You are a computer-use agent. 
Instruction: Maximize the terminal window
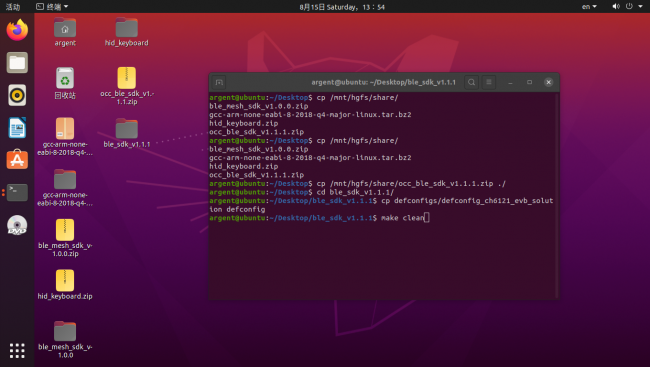pos(529,82)
